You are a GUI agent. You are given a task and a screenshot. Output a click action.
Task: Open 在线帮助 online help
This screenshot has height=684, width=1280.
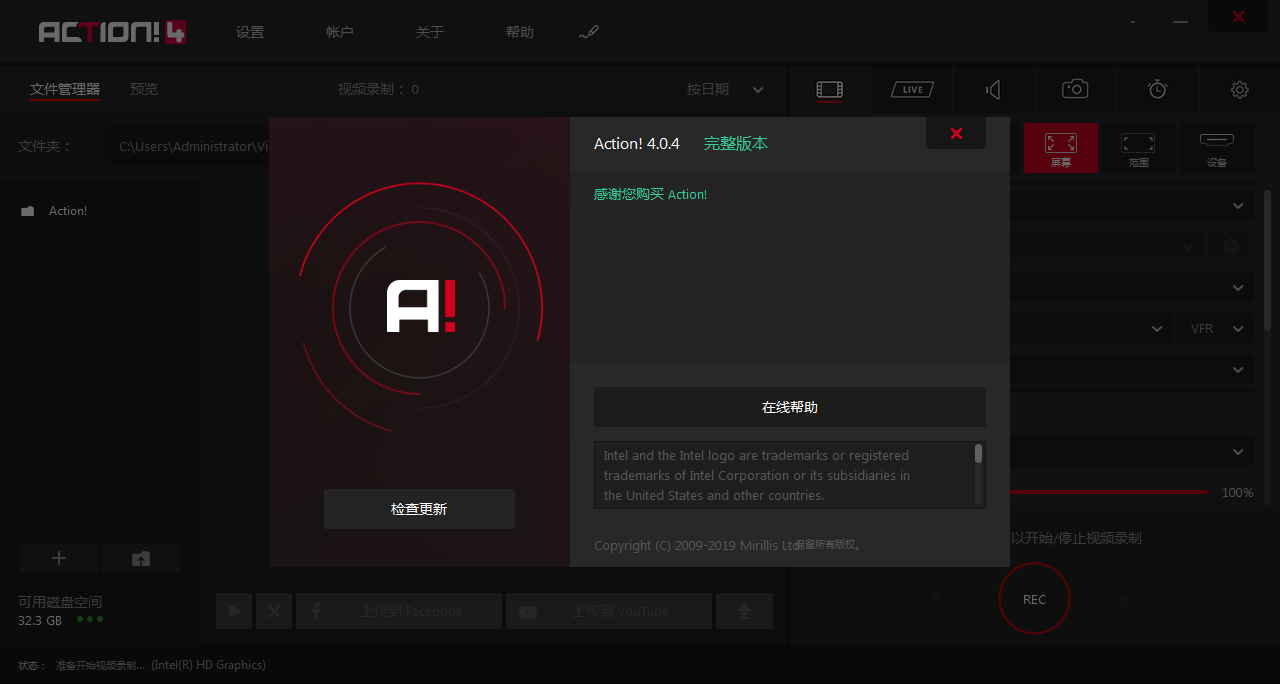[790, 407]
